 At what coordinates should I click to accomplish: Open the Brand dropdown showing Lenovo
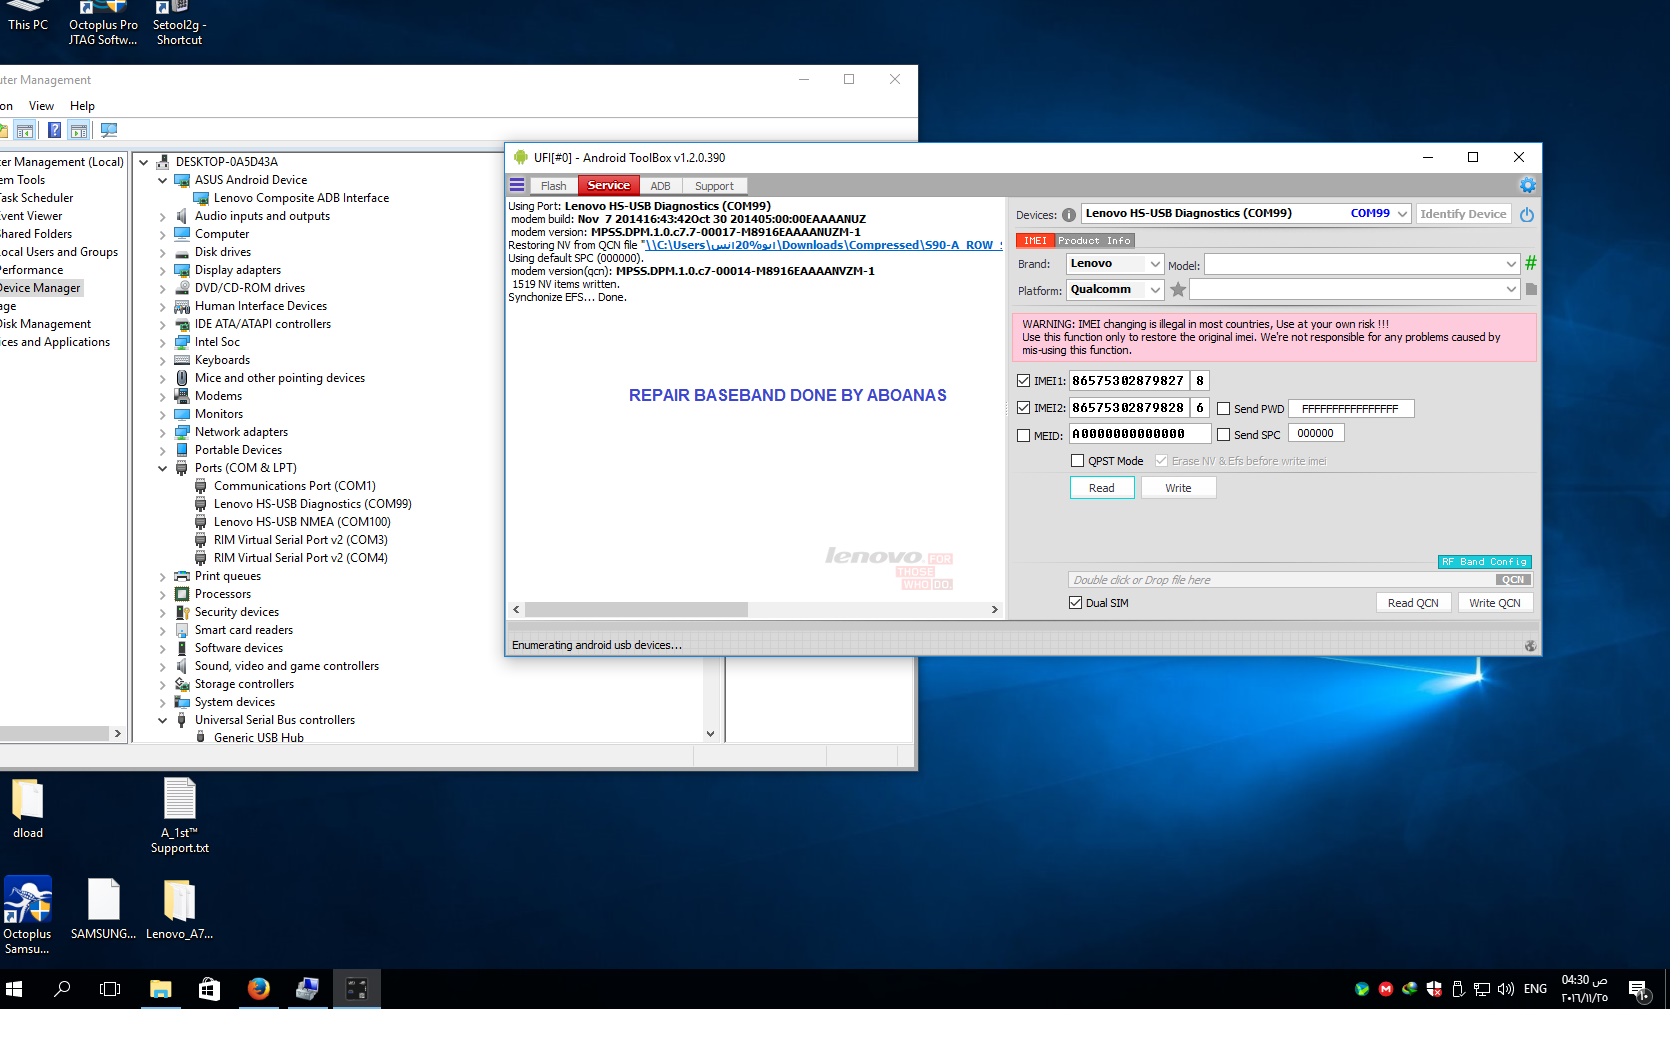(1155, 264)
